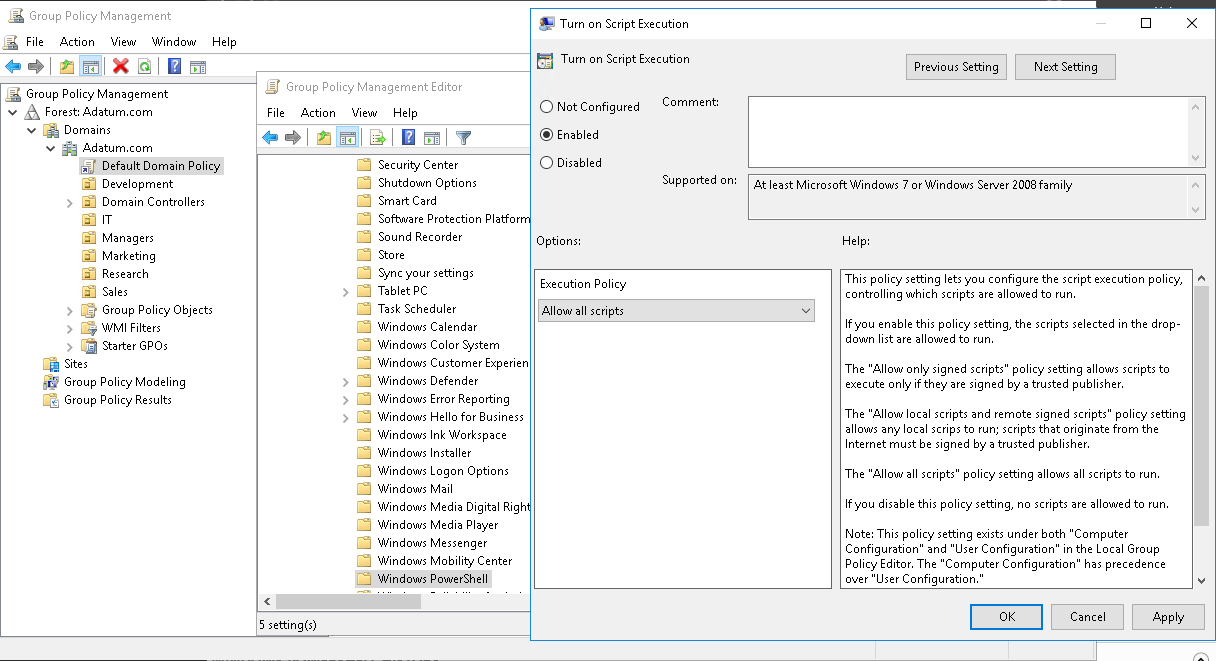Expand the Group Policy Objects node

70,310
